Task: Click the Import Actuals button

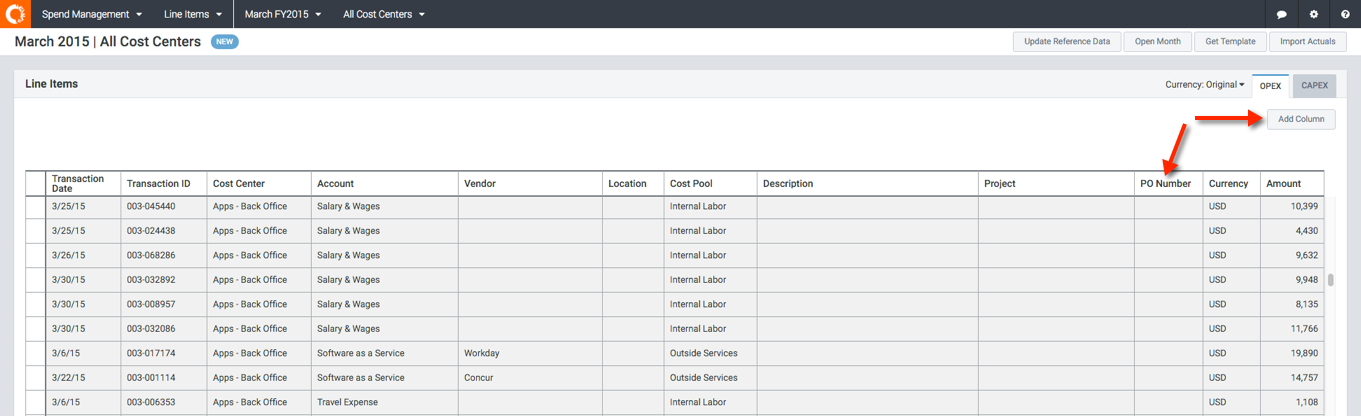Action: pos(1307,42)
